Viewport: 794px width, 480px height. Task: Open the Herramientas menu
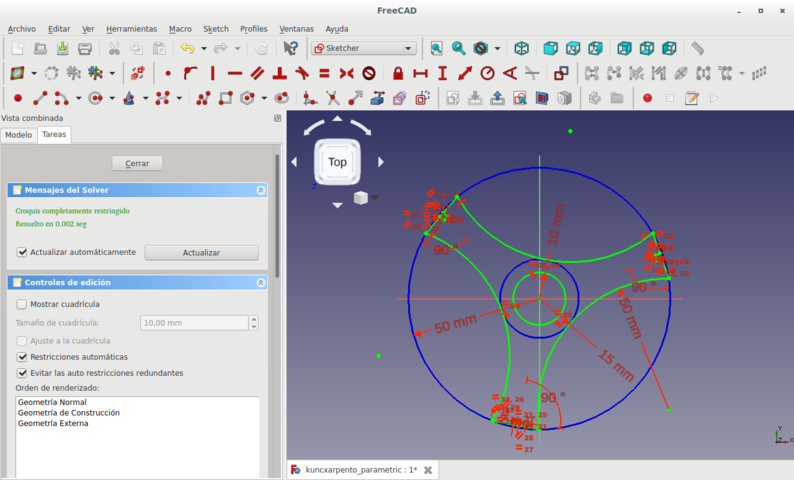tap(131, 29)
